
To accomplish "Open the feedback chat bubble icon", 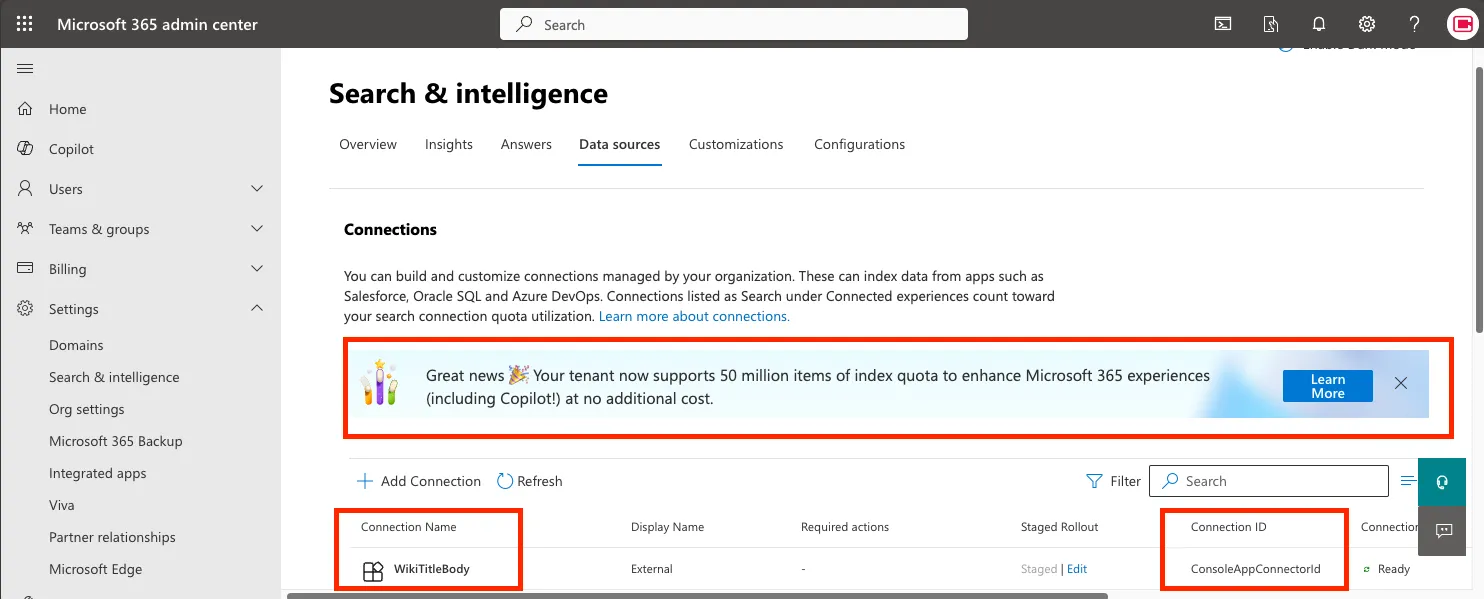I will tap(1441, 531).
